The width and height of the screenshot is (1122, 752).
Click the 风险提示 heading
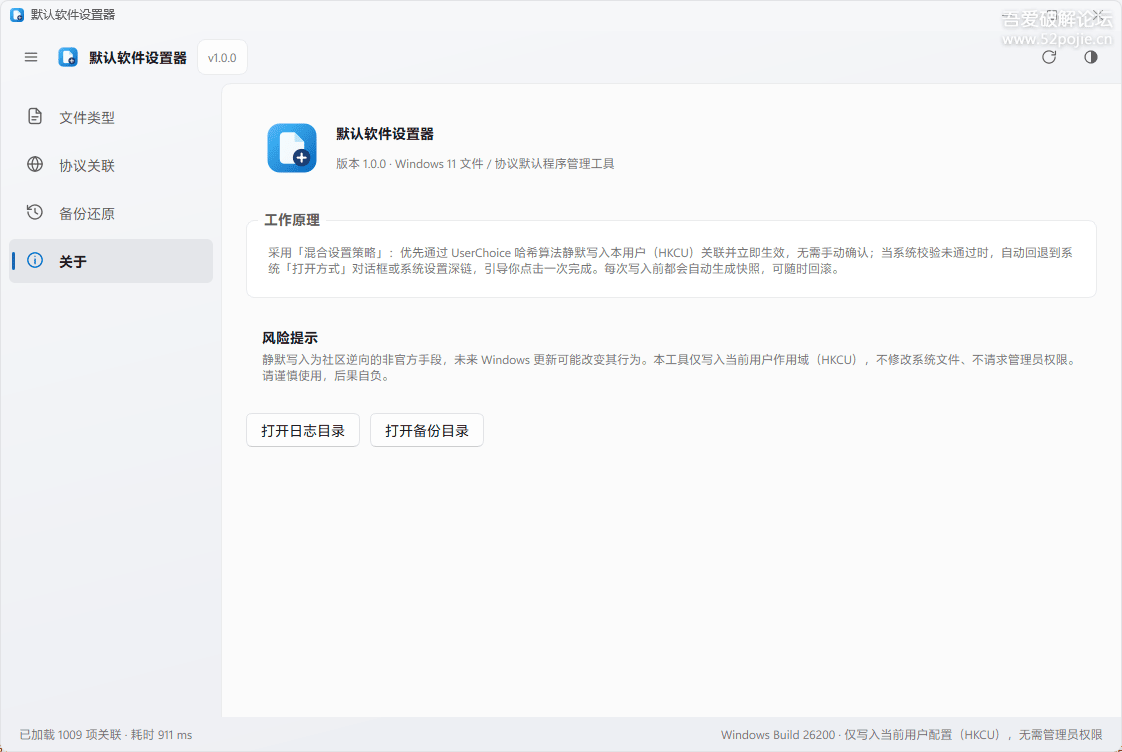[x=290, y=338]
